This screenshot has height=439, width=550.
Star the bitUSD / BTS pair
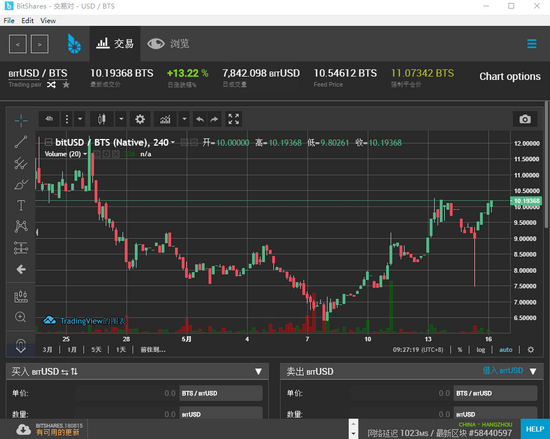[x=66, y=85]
